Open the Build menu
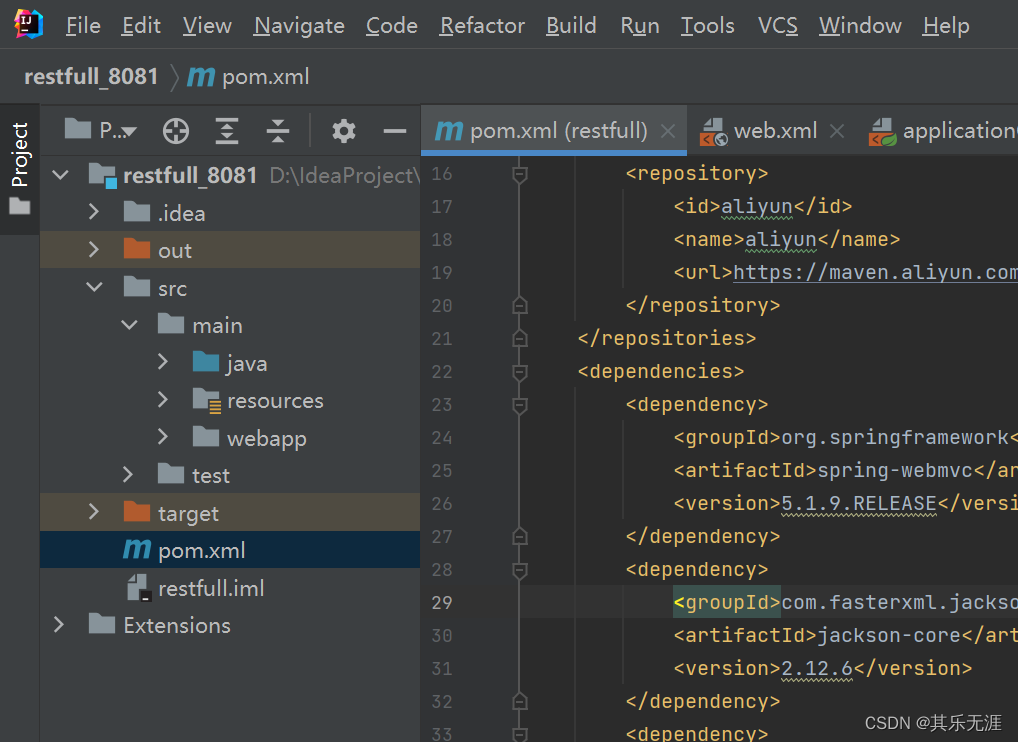 click(571, 25)
